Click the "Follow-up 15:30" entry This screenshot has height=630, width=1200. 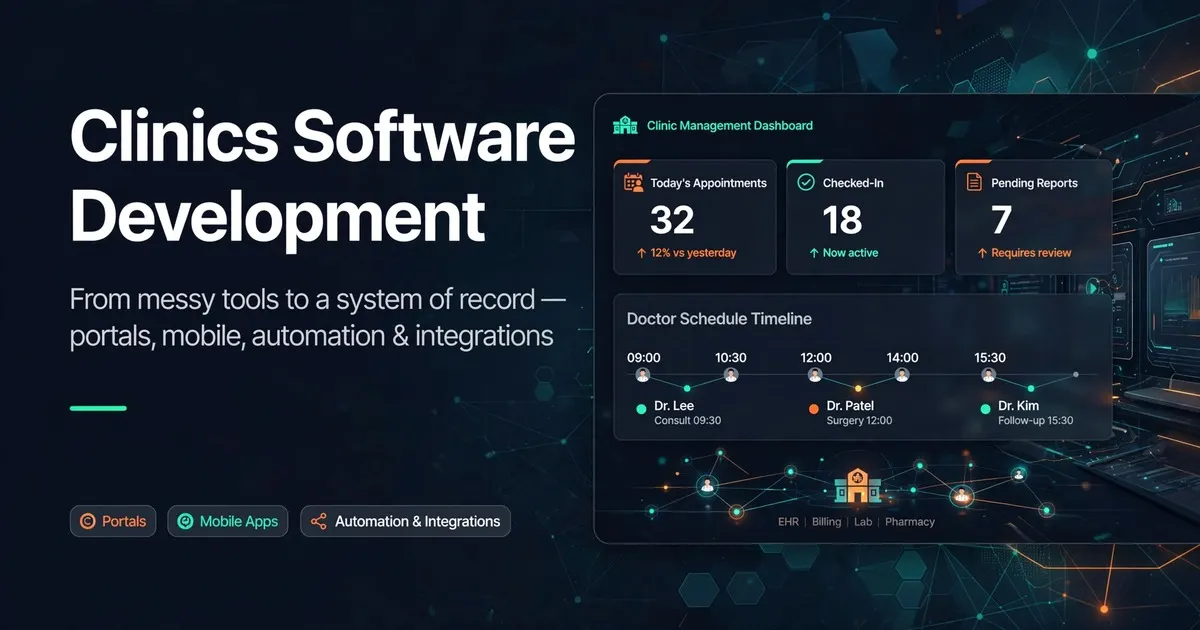tap(1035, 421)
